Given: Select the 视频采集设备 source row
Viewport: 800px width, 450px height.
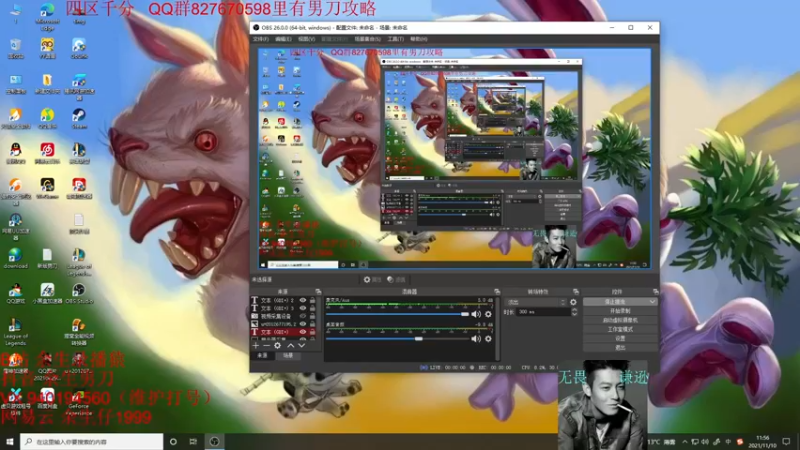Looking at the screenshot, I should click(x=284, y=316).
